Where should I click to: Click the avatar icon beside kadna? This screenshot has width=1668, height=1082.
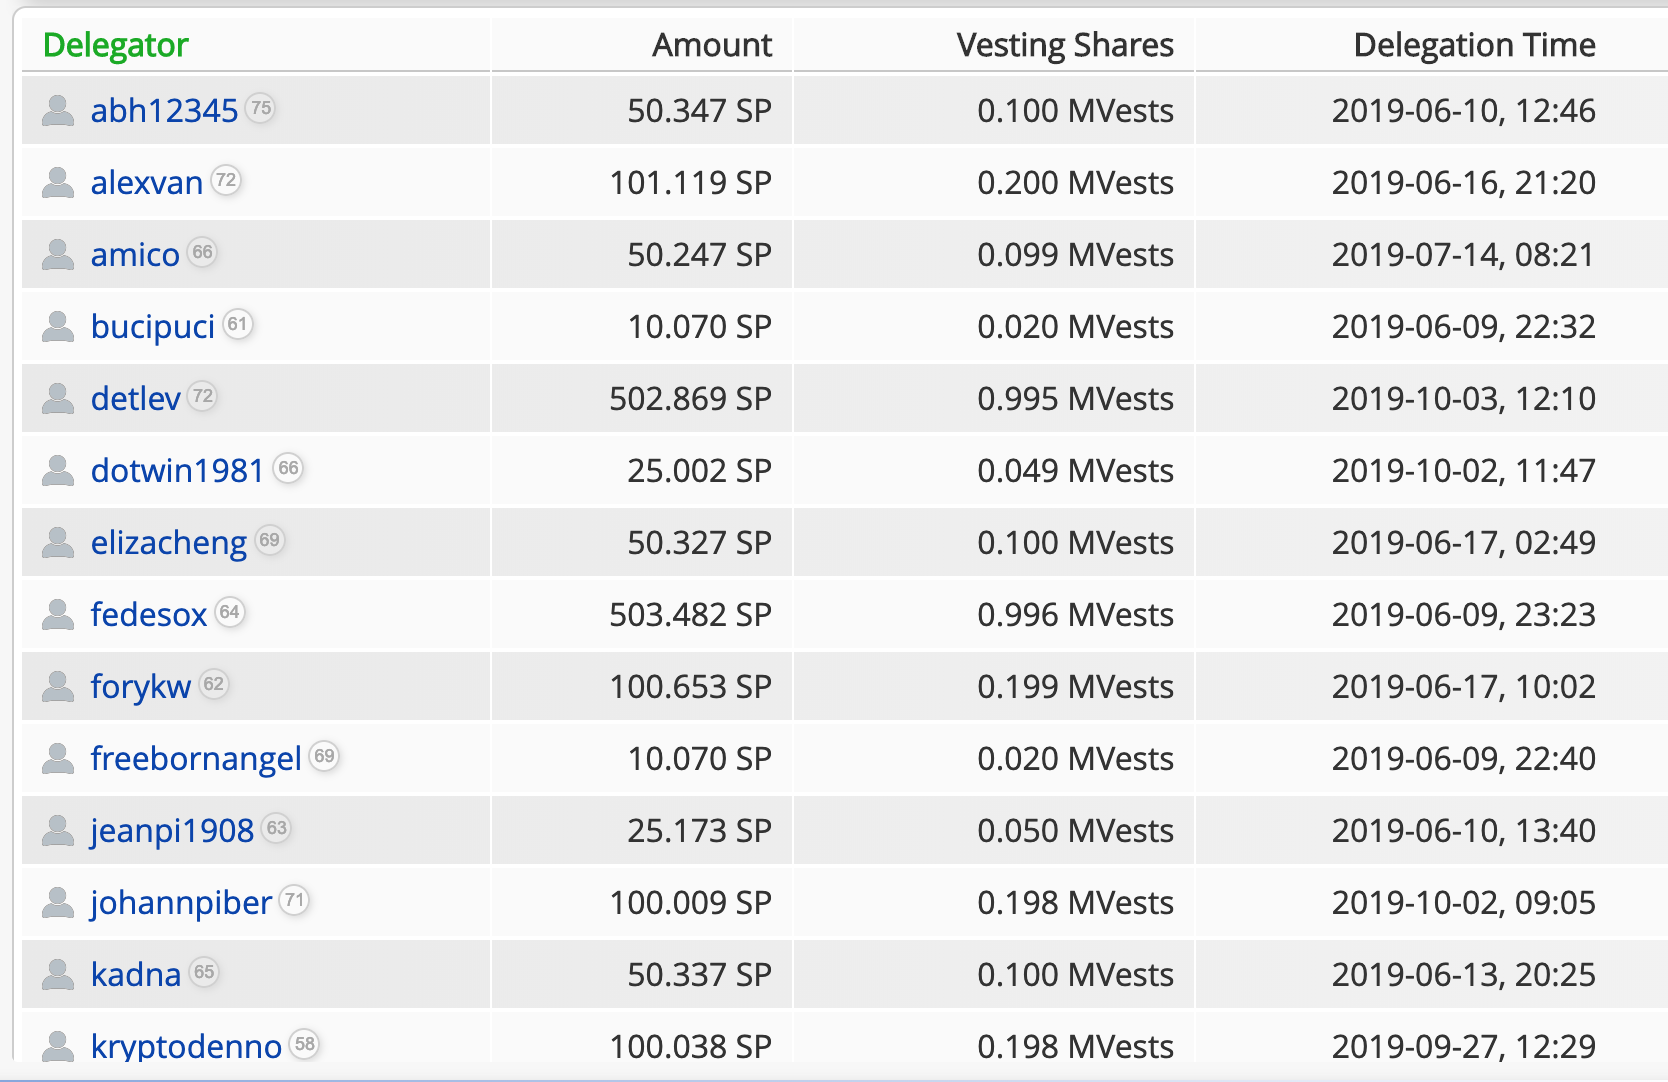coord(58,975)
